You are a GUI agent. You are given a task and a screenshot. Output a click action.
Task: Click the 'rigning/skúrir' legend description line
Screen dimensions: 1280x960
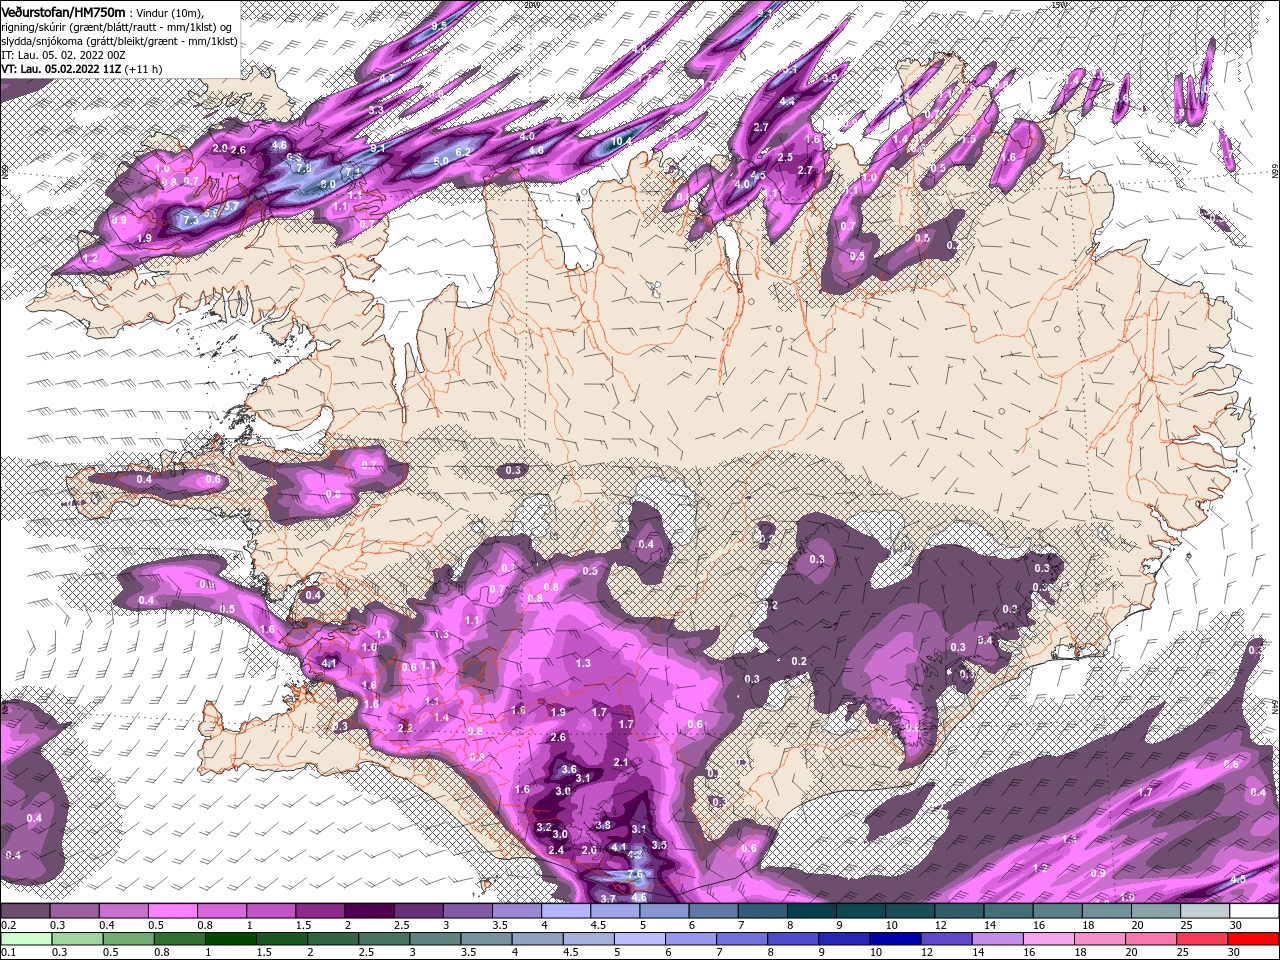click(115, 27)
